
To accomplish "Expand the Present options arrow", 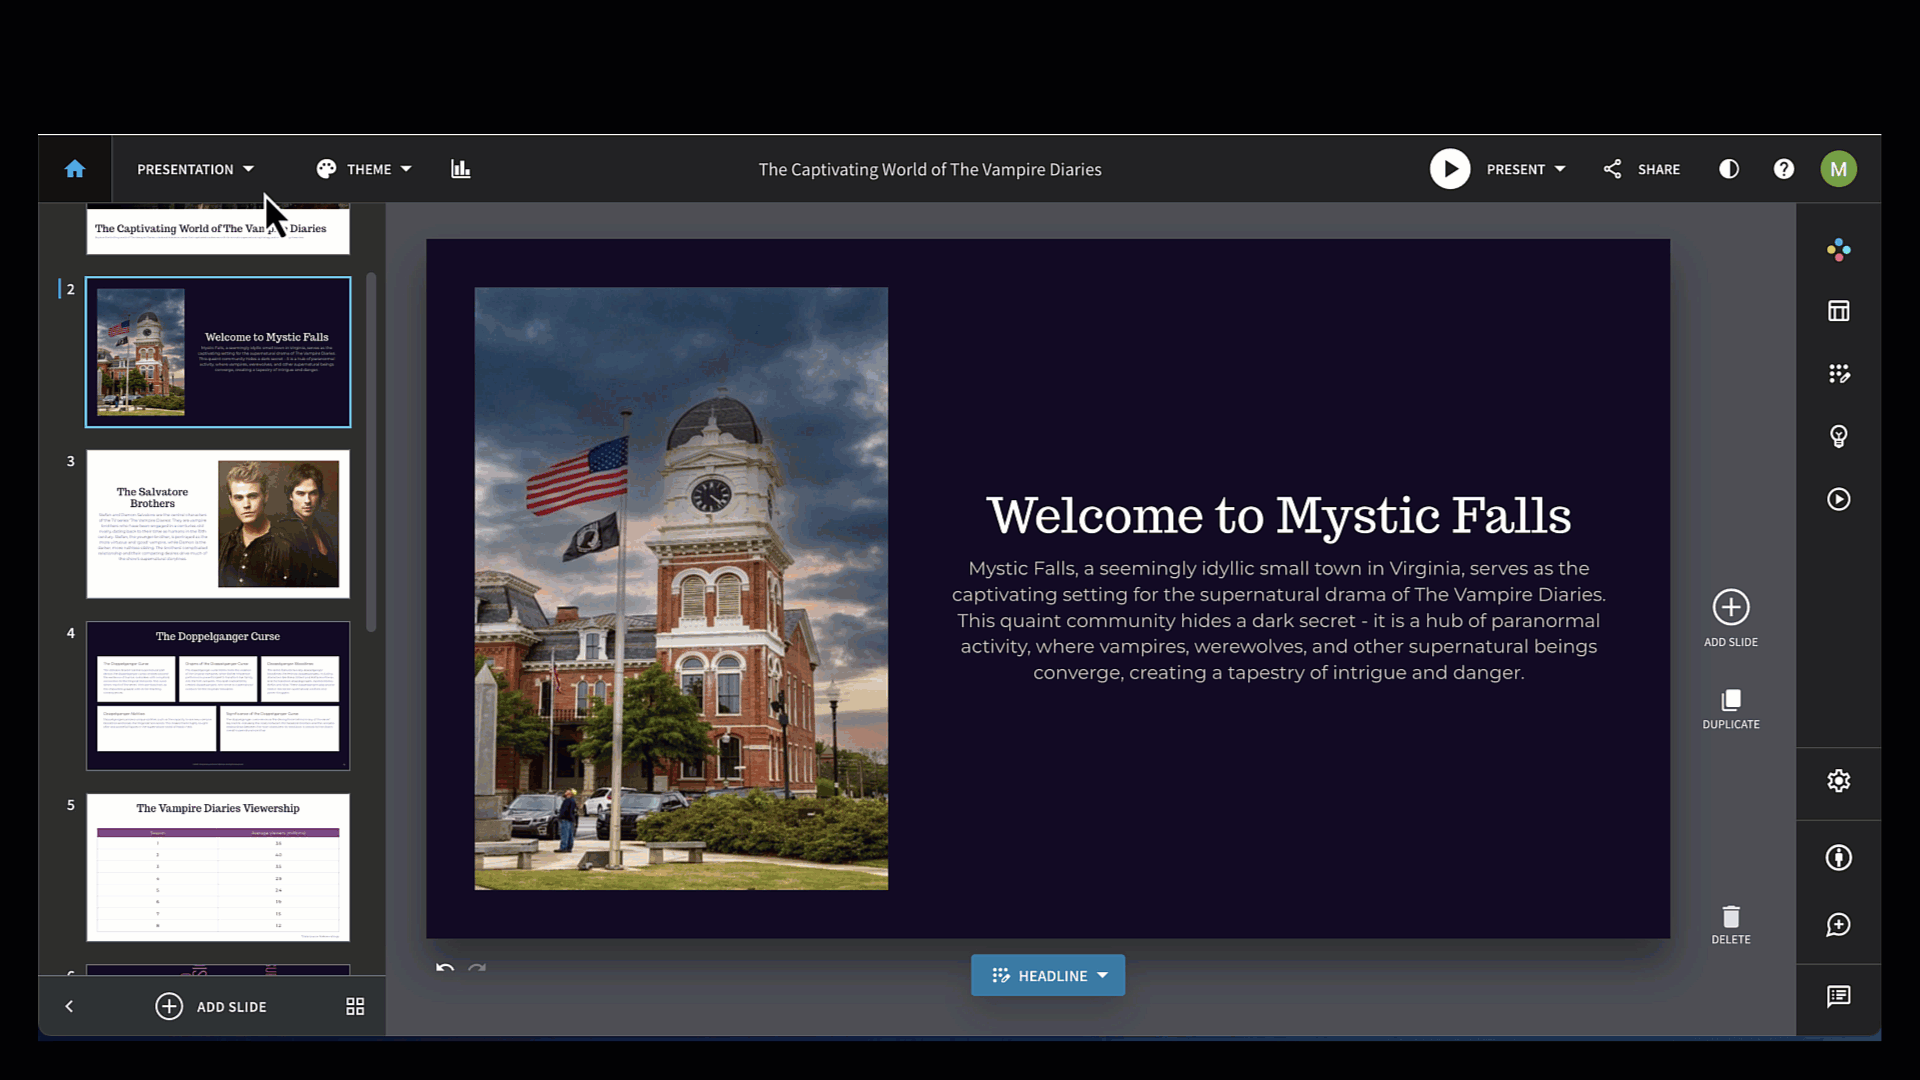I will 1560,169.
